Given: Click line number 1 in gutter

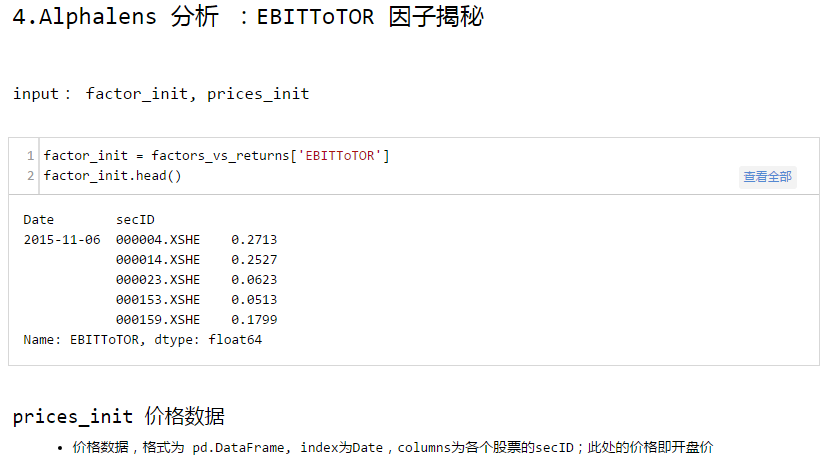Looking at the screenshot, I should click(31, 156).
